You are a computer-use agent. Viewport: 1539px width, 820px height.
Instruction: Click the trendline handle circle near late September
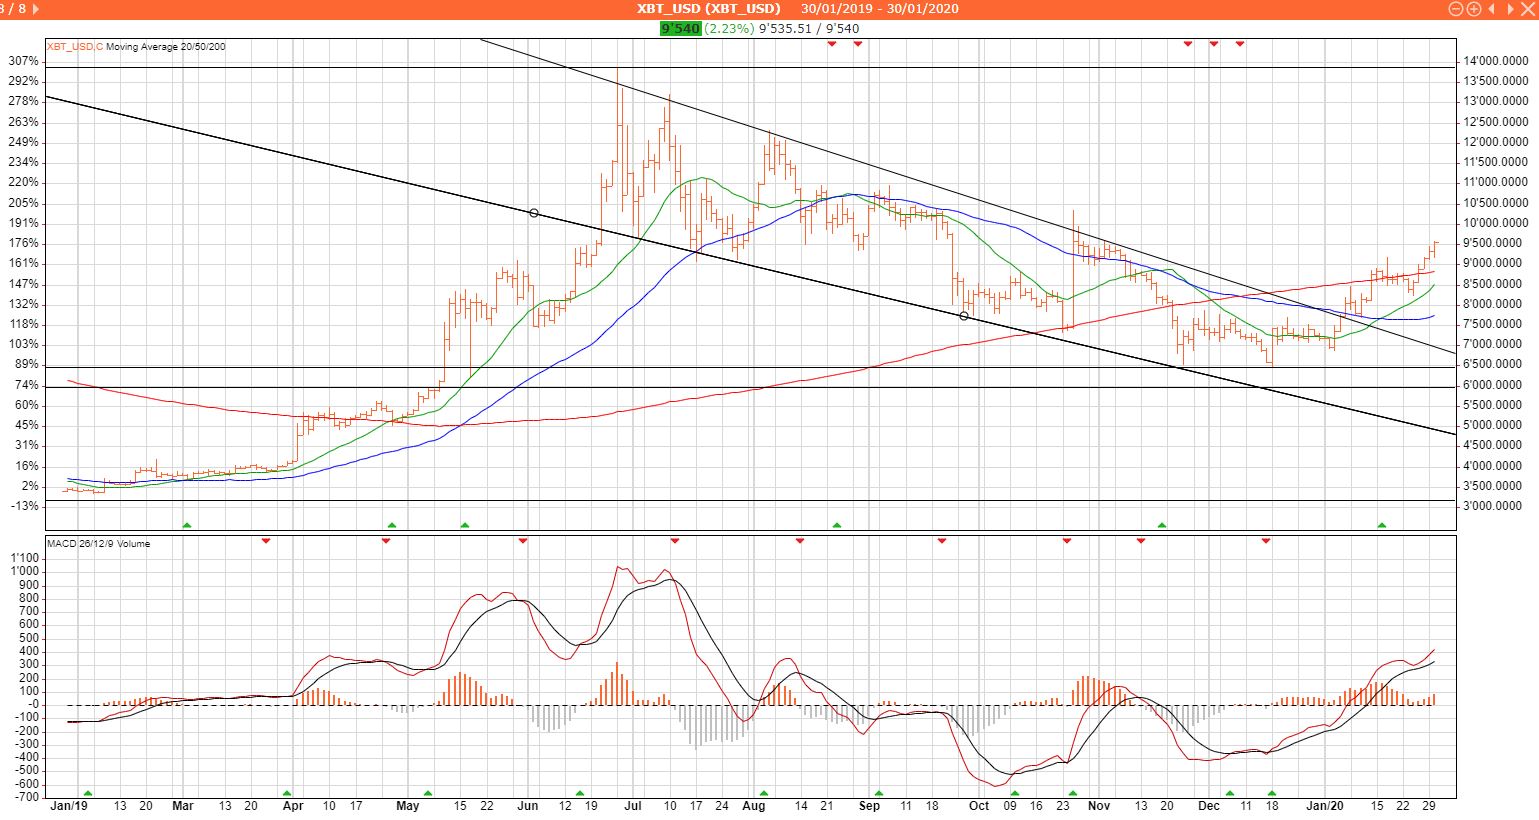pos(964,316)
